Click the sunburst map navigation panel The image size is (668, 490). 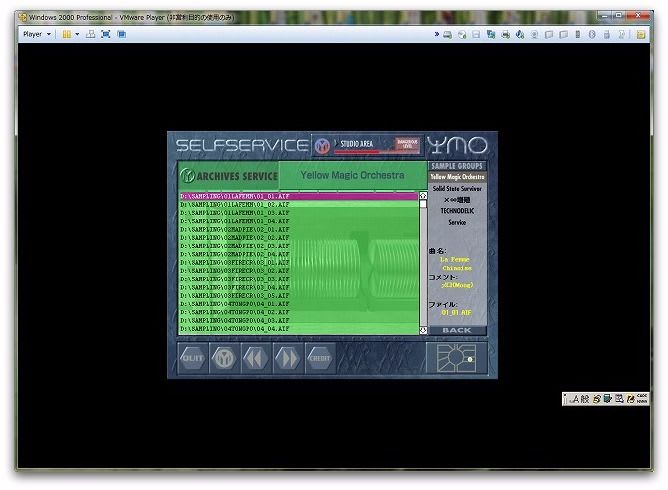click(456, 358)
